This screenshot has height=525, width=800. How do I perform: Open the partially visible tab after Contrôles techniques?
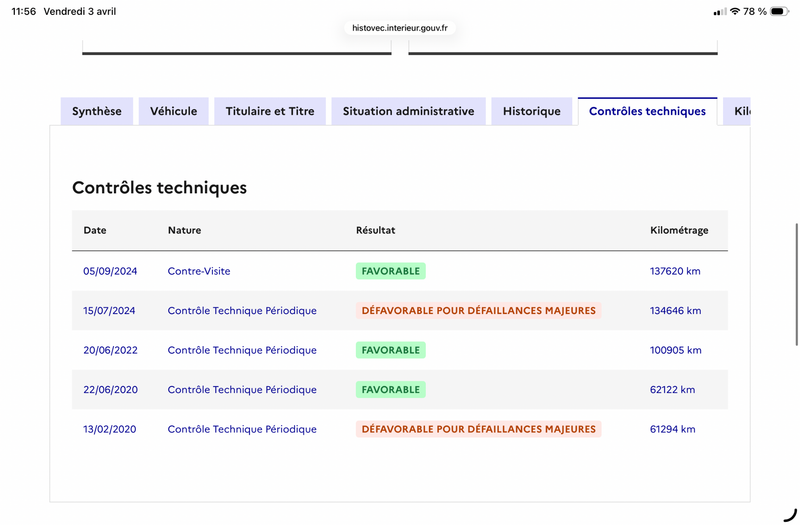pos(739,111)
